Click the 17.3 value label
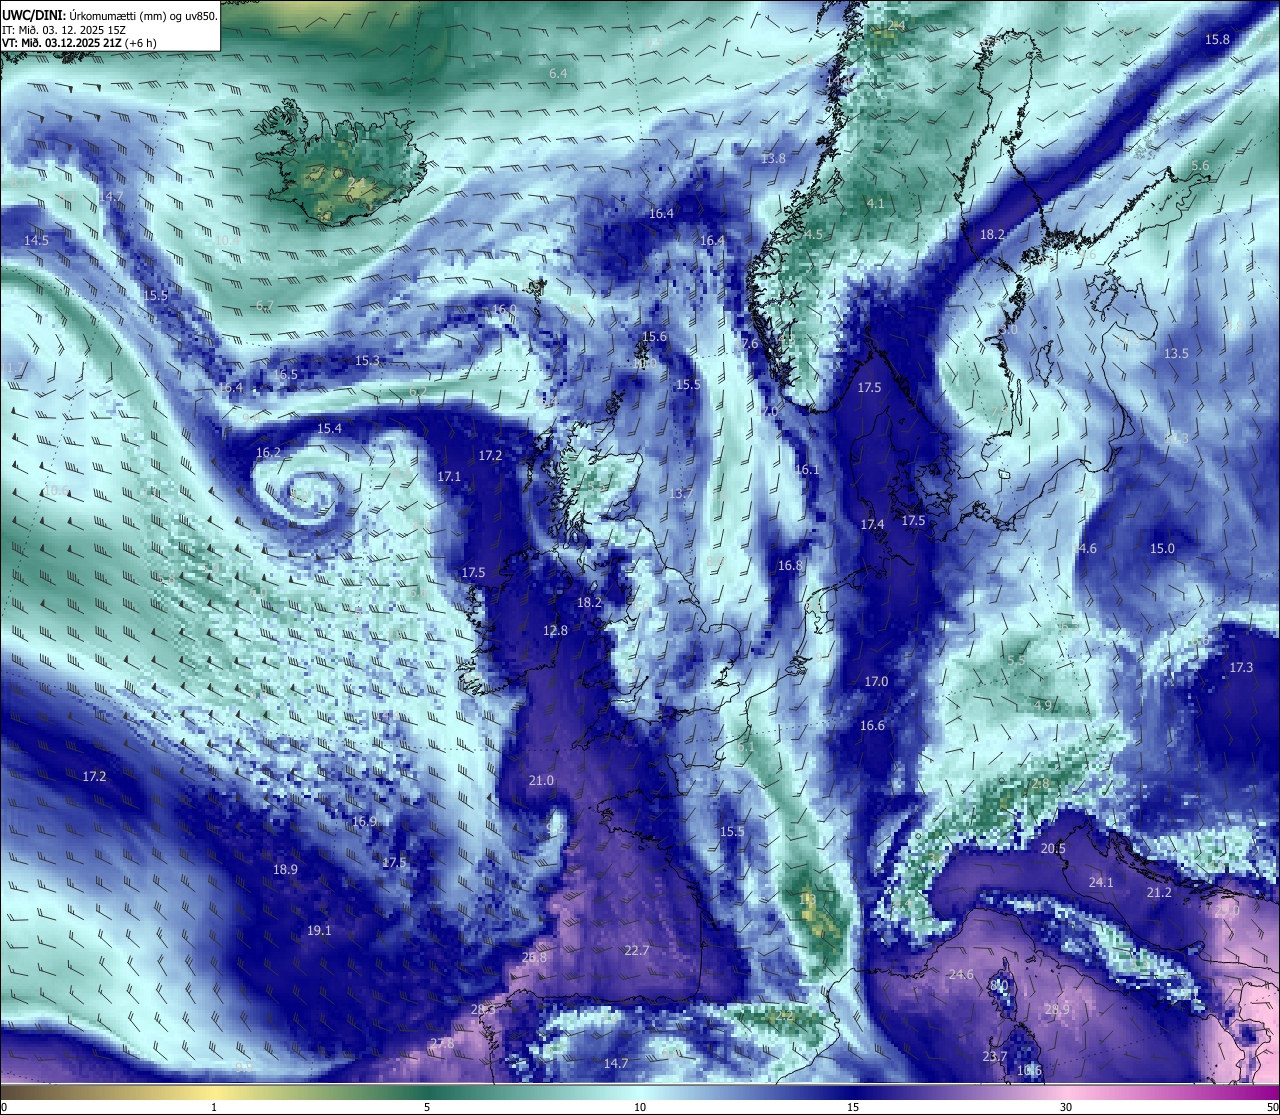This screenshot has height=1115, width=1280. 1241,667
